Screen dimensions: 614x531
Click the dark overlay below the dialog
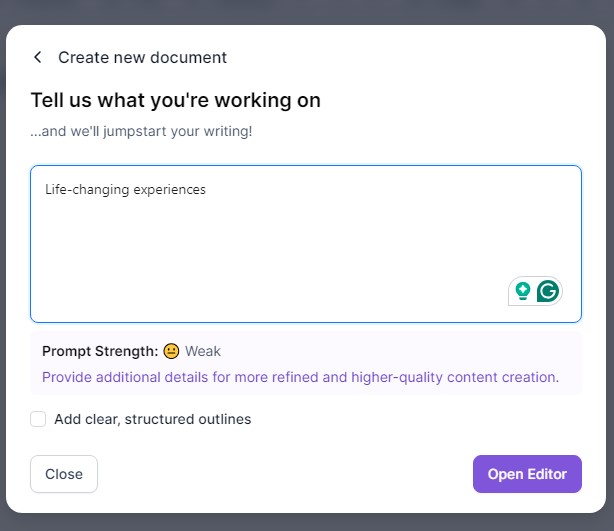click(307, 523)
